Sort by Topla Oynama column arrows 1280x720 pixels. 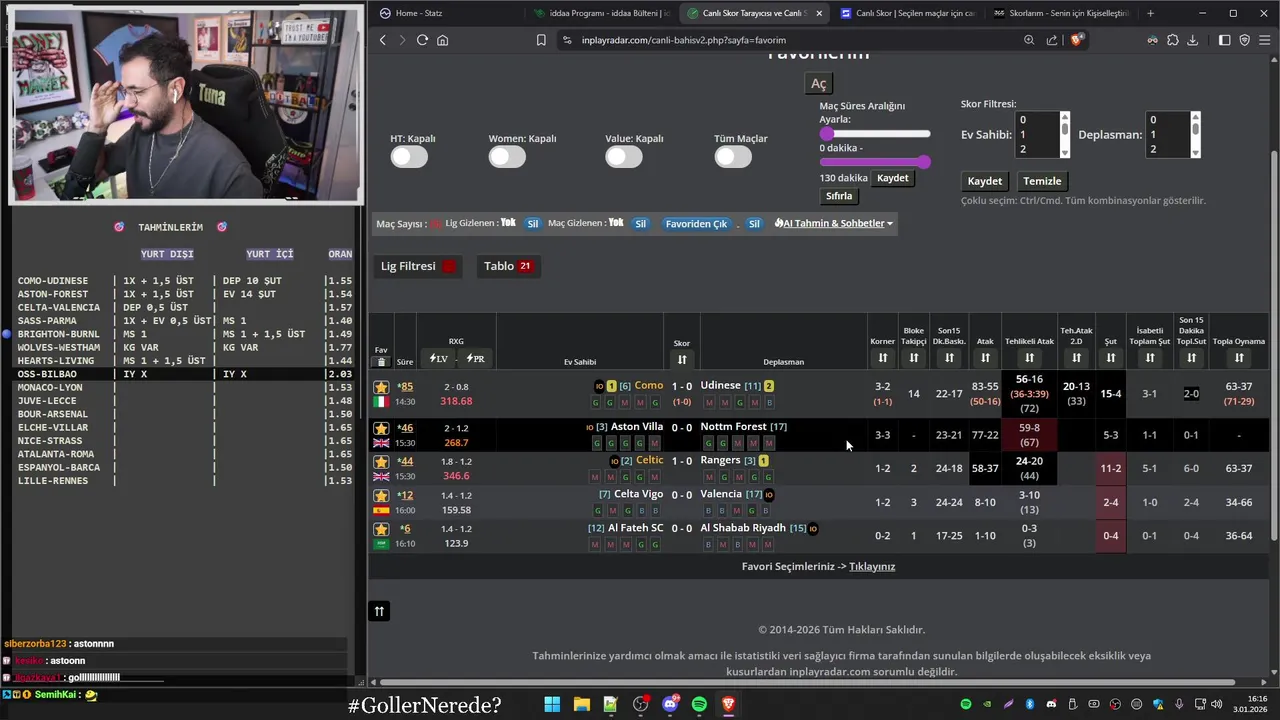tap(1239, 358)
